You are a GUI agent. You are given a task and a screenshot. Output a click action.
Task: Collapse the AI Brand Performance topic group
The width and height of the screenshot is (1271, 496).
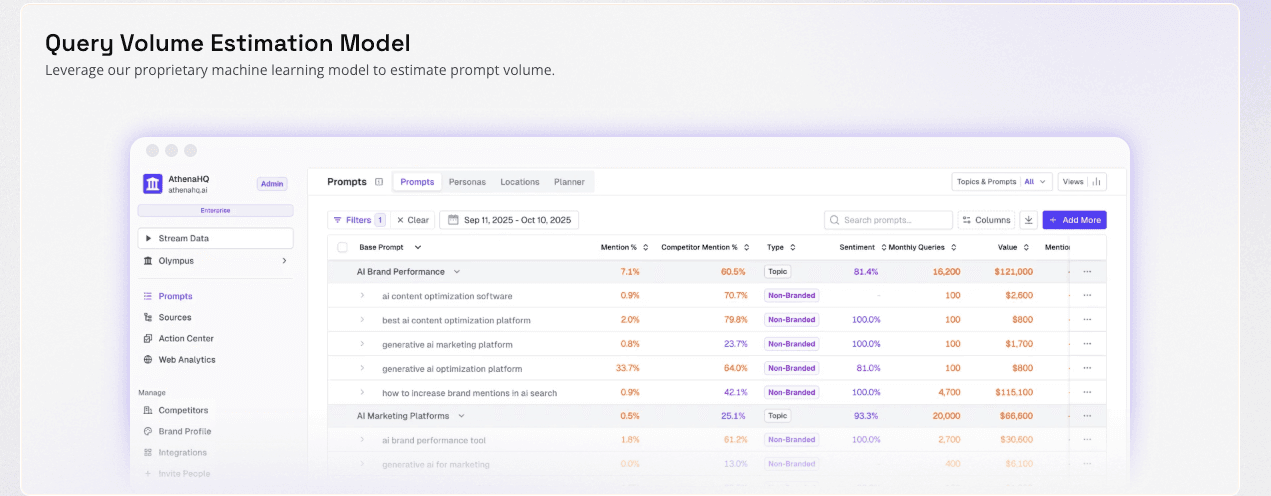coord(457,271)
